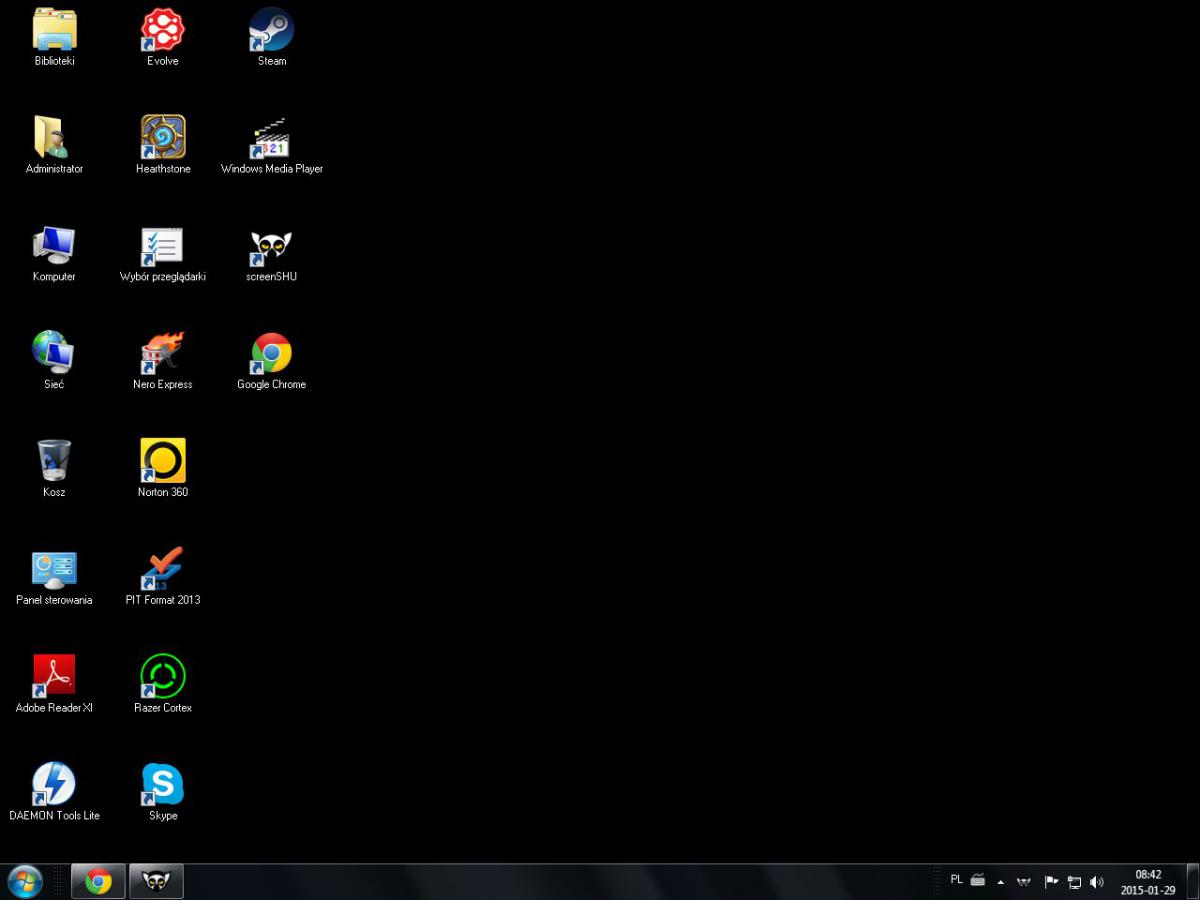Open the Administrator user folder icon
Image resolution: width=1200 pixels, height=900 pixels.
coord(54,146)
